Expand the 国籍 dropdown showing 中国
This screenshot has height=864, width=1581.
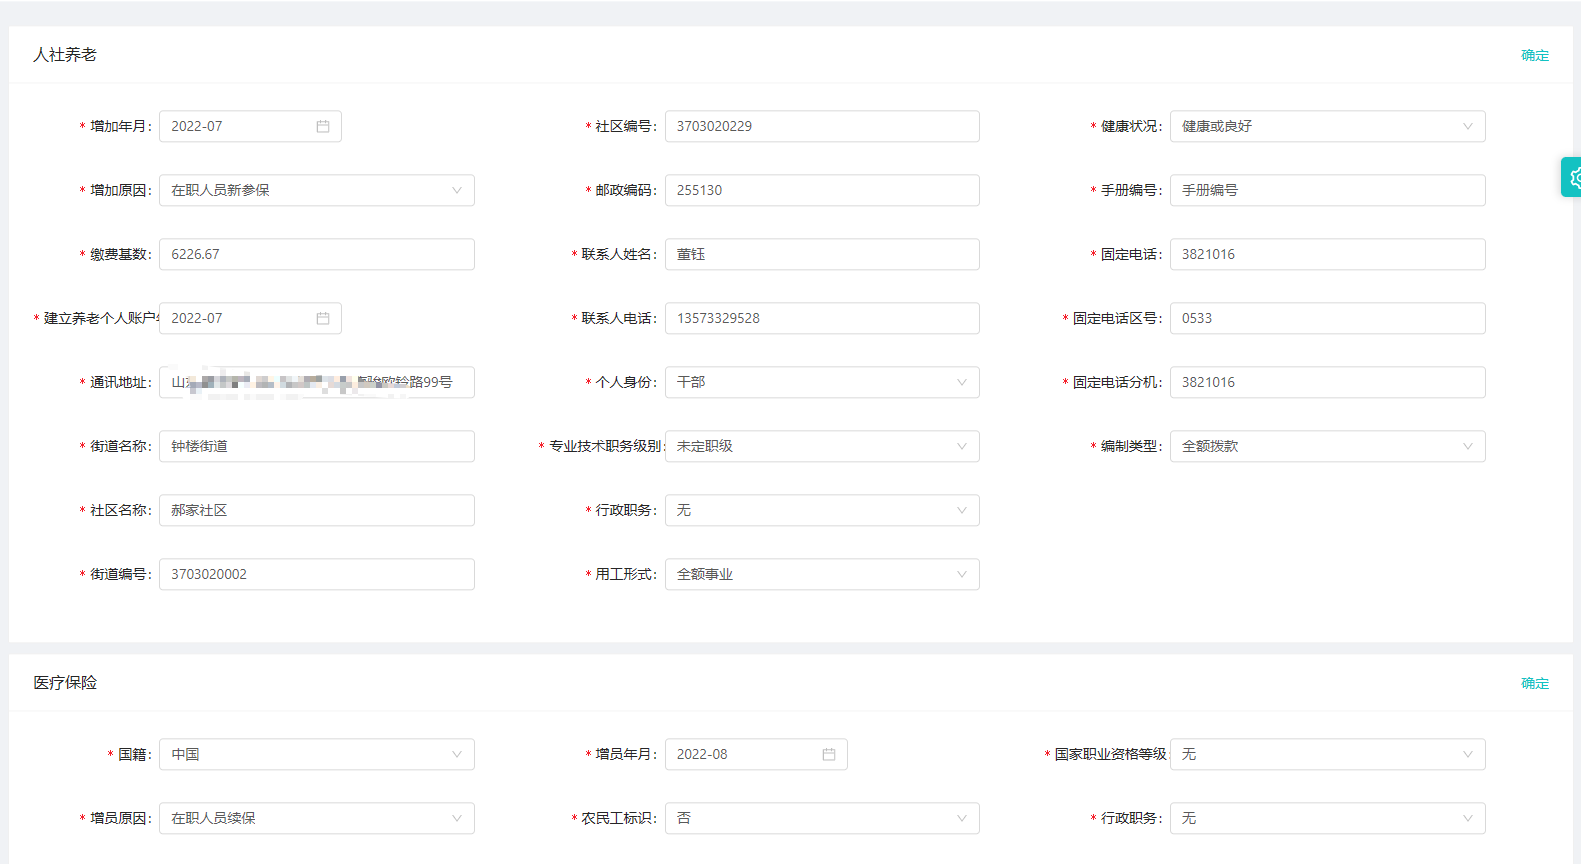point(317,754)
